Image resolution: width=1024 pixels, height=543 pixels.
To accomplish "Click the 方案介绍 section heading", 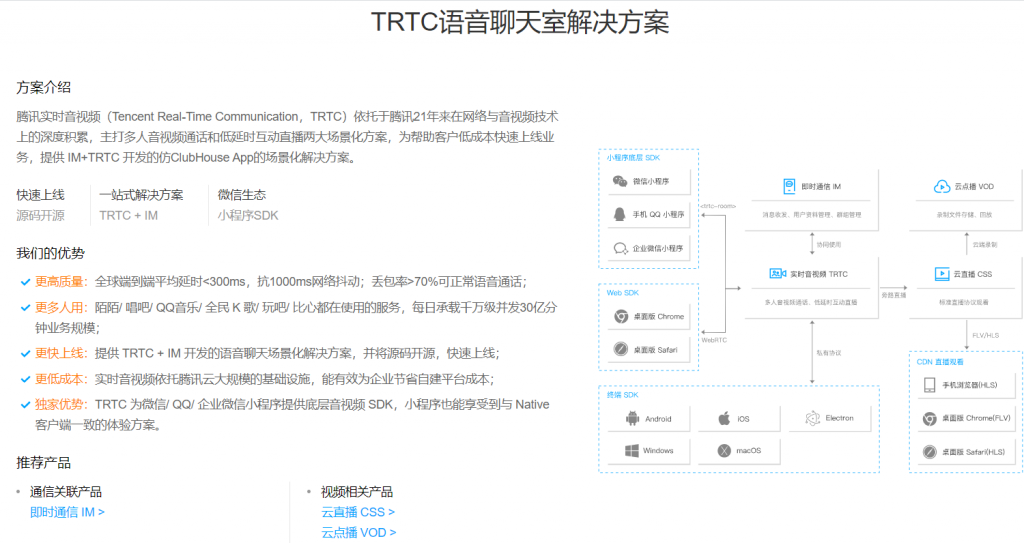I will tap(44, 88).
